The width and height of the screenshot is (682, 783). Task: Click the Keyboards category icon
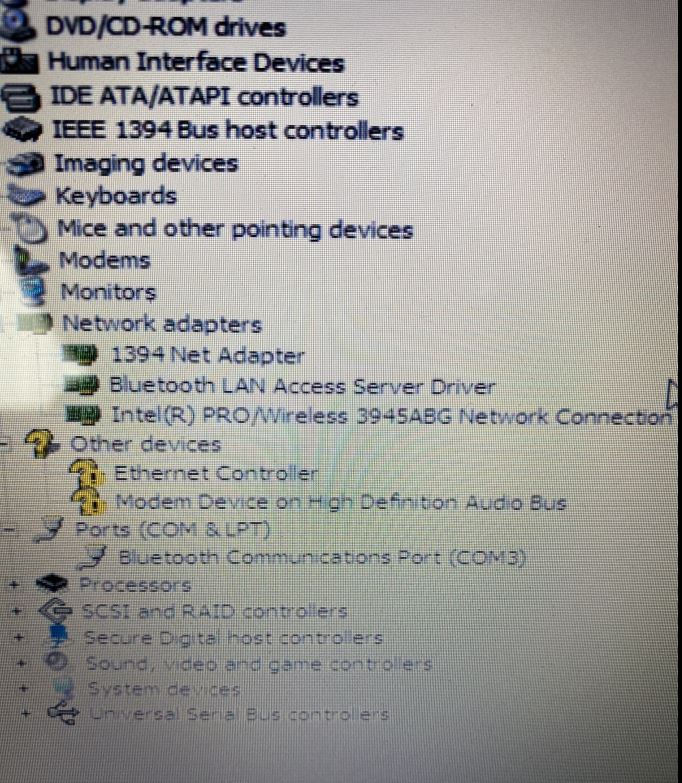pyautogui.click(x=25, y=195)
